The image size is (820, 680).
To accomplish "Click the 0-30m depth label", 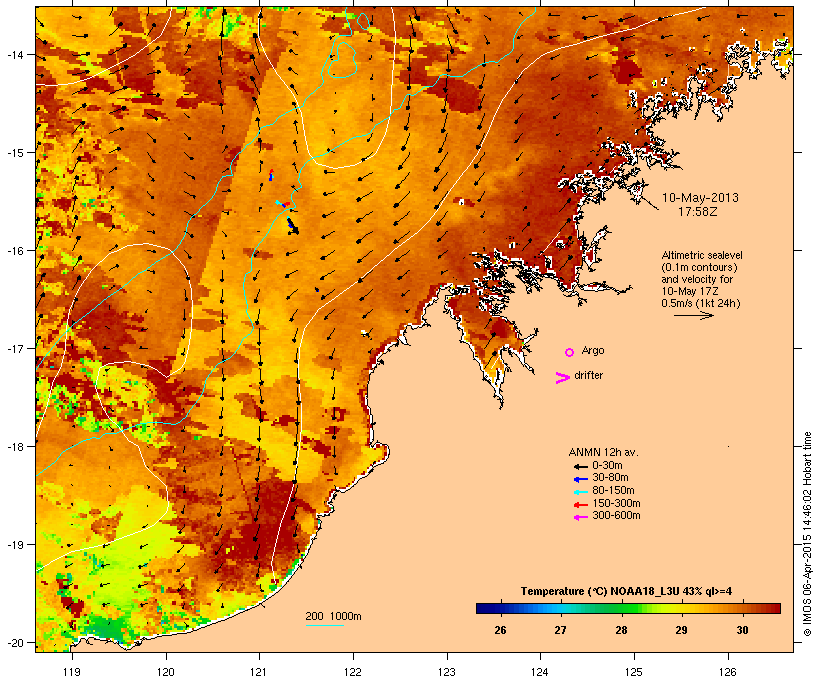I will (x=607, y=466).
